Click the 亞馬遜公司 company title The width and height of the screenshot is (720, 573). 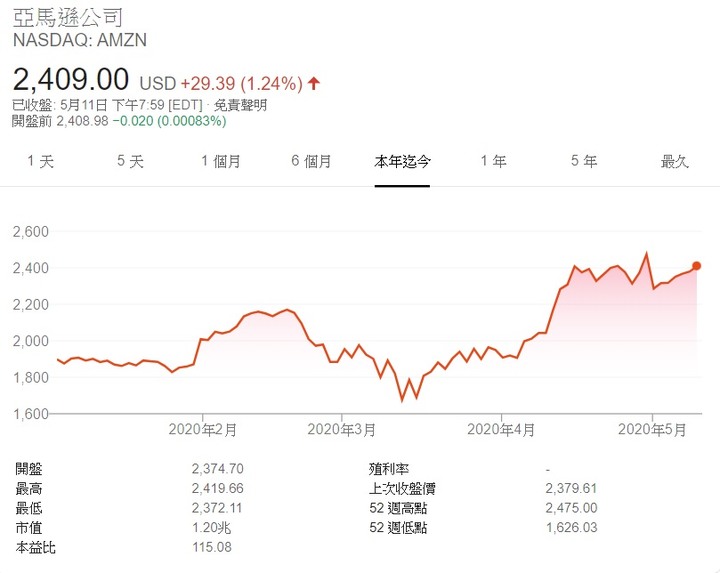pos(68,18)
